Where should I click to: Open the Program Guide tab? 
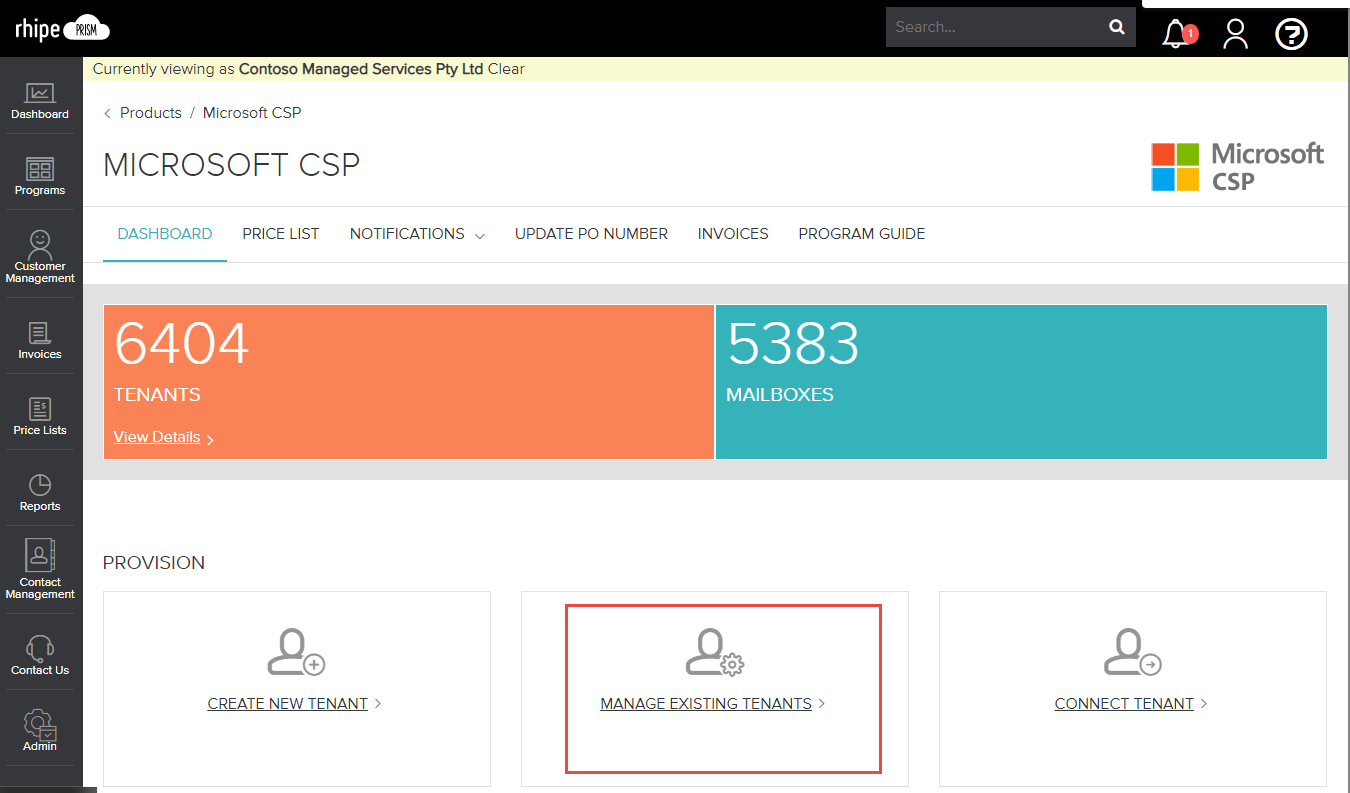click(861, 233)
